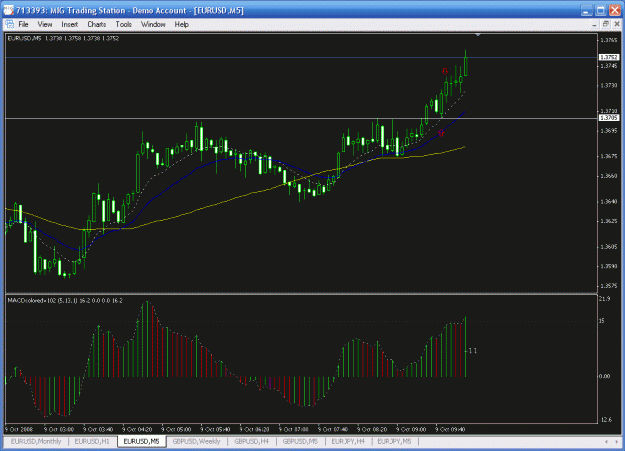Click the 1.3590 value on price axis
625x451 pixels.
pos(609,266)
